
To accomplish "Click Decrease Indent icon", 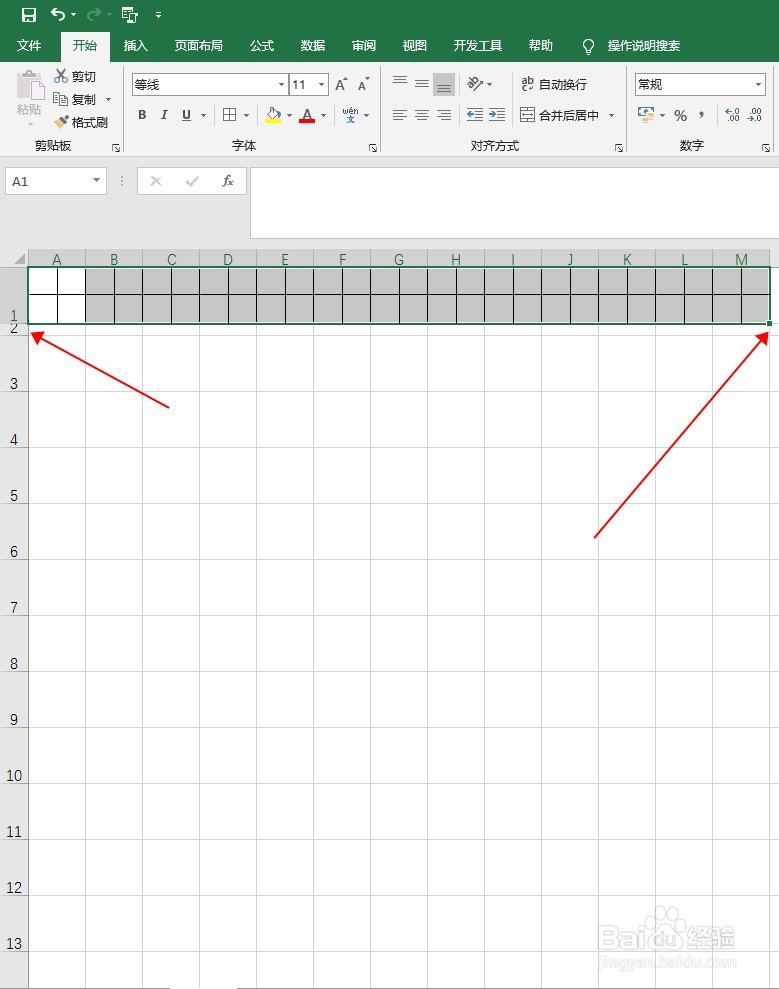I will (474, 115).
